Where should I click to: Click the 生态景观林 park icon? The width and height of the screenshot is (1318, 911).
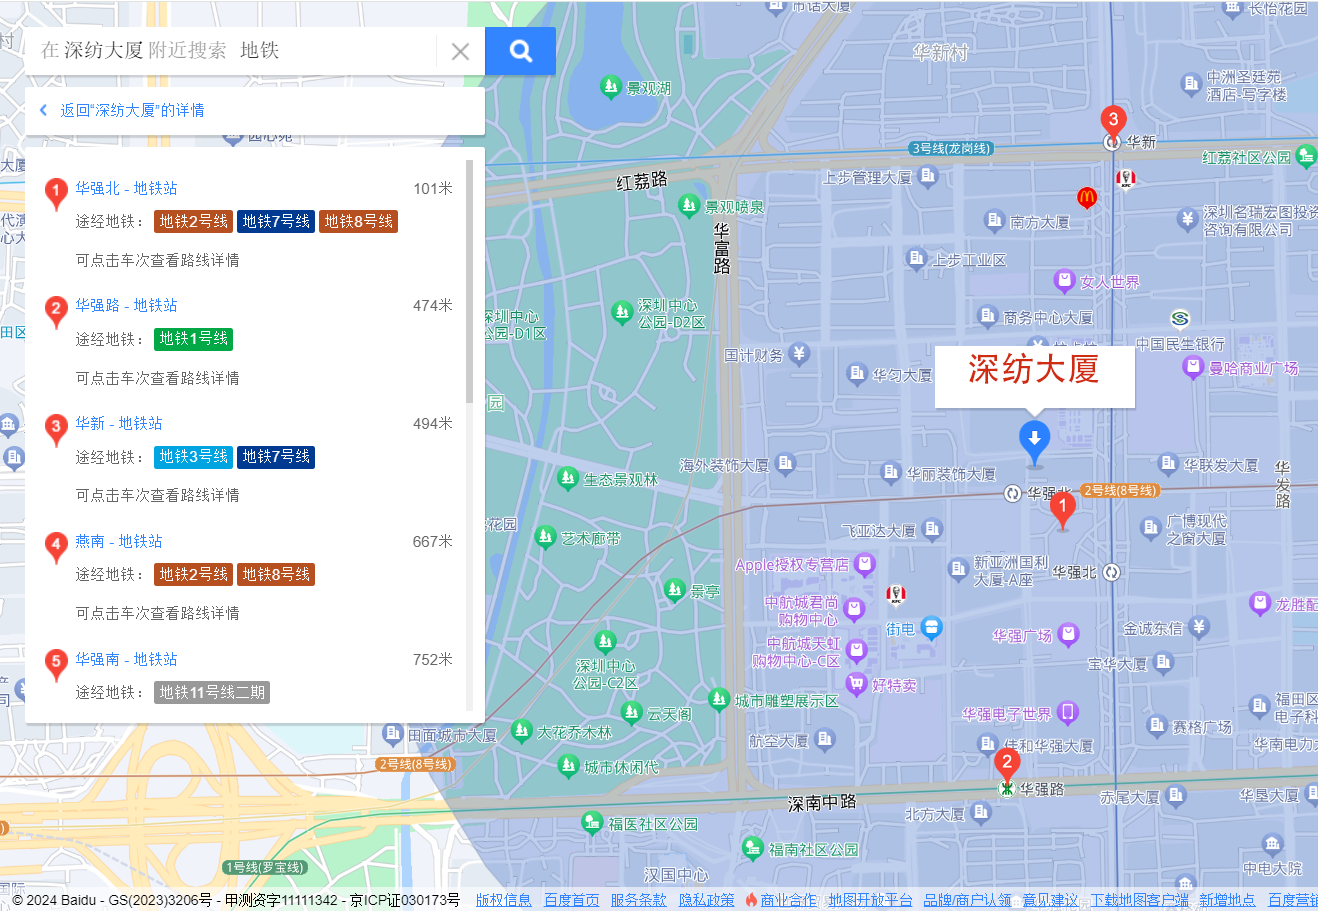pyautogui.click(x=568, y=478)
